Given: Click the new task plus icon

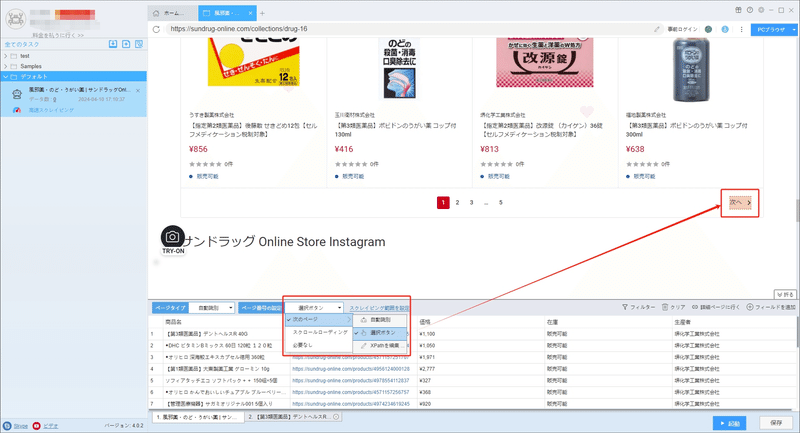Looking at the screenshot, I should 126,44.
